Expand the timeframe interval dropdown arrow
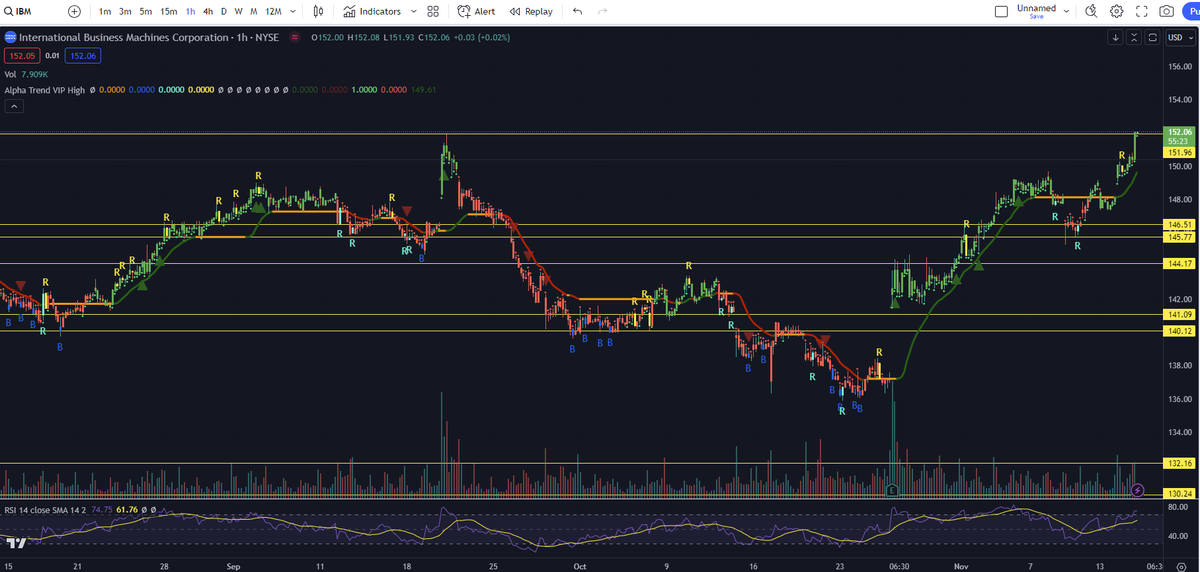The image size is (1200, 572). point(292,12)
